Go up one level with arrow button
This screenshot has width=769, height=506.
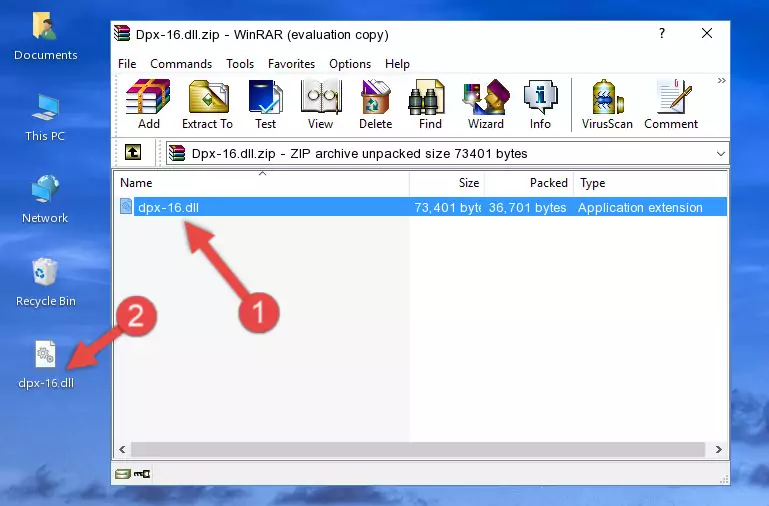coord(133,152)
